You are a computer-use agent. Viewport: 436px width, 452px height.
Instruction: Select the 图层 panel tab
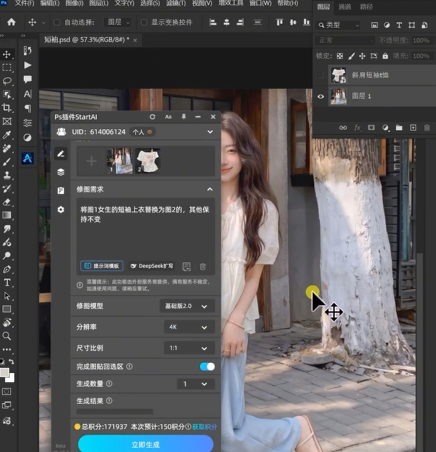(323, 7)
